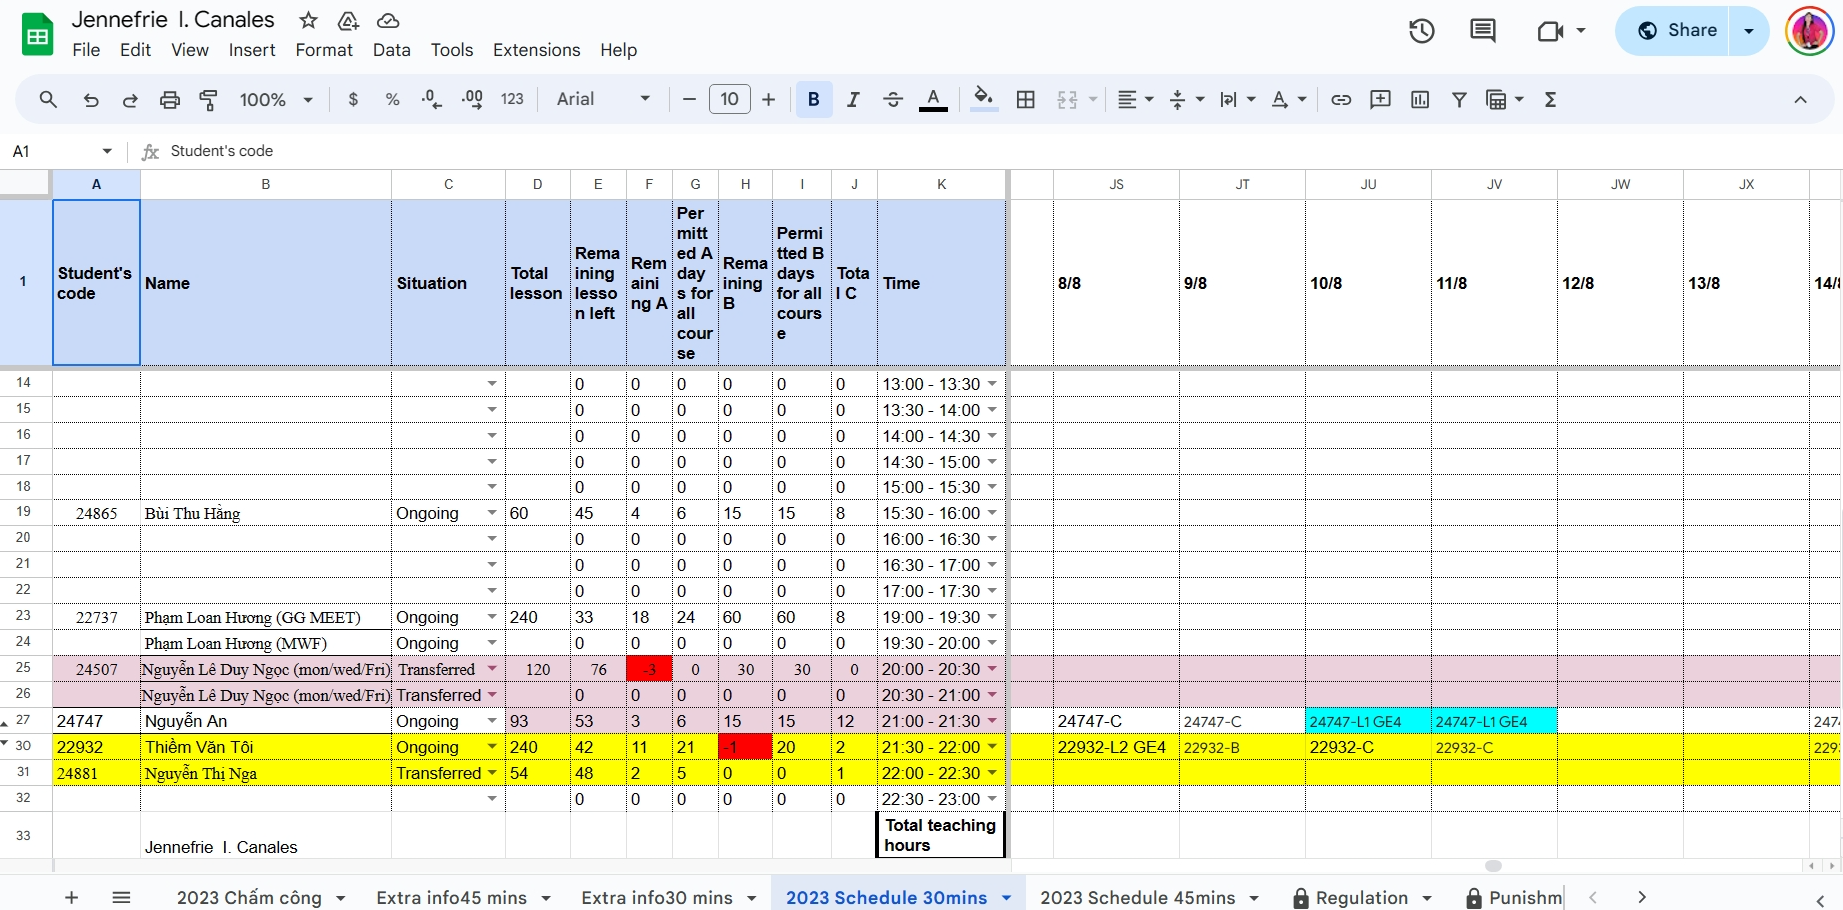
Task: Click the borders icon in toolbar
Action: click(x=1025, y=100)
